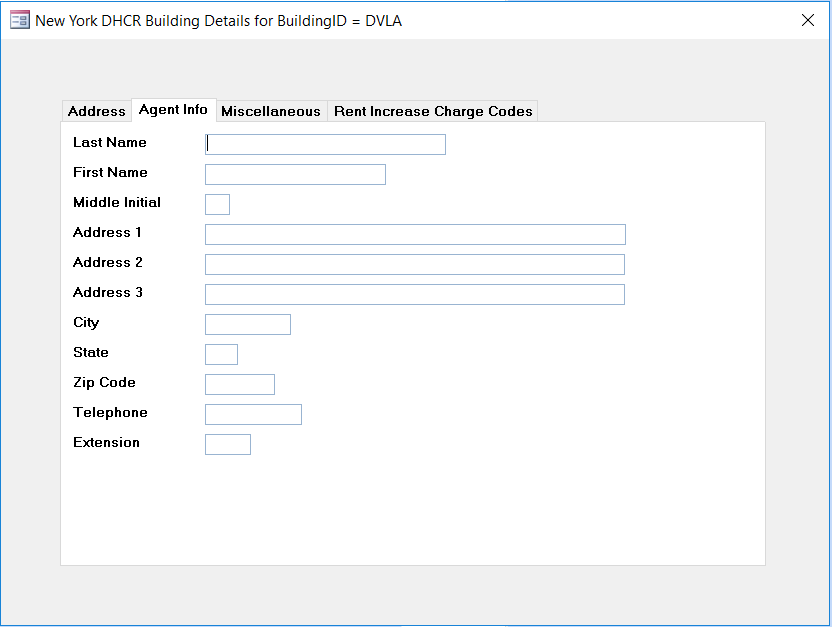This screenshot has height=627, width=832.
Task: Select the Extension input box
Action: [228, 444]
